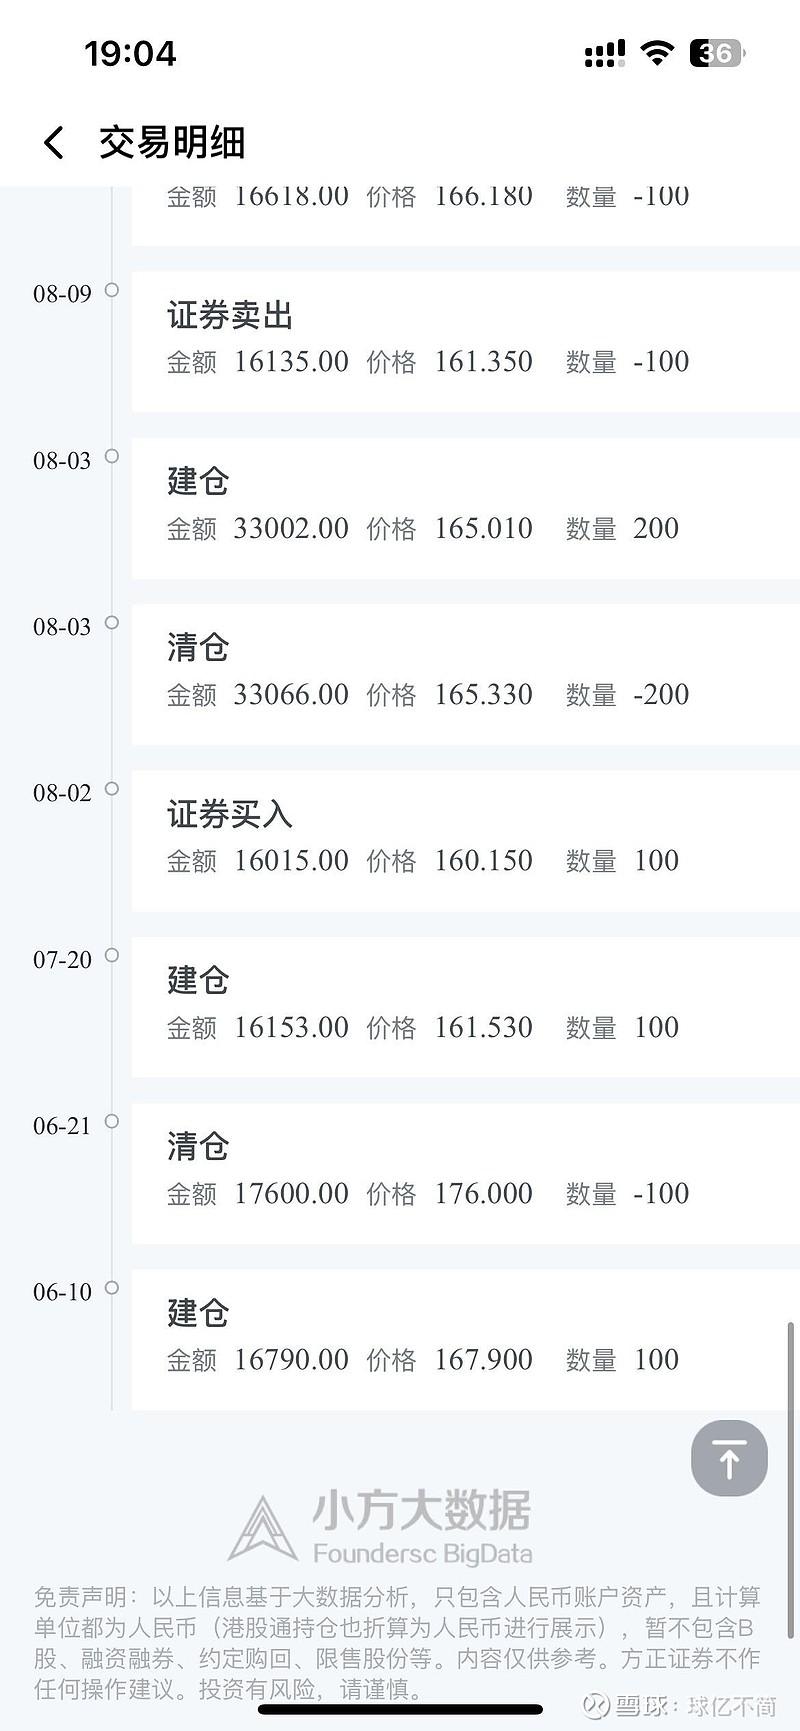Open the 06-10 建仓 record
800x1731 pixels.
[x=465, y=1338]
